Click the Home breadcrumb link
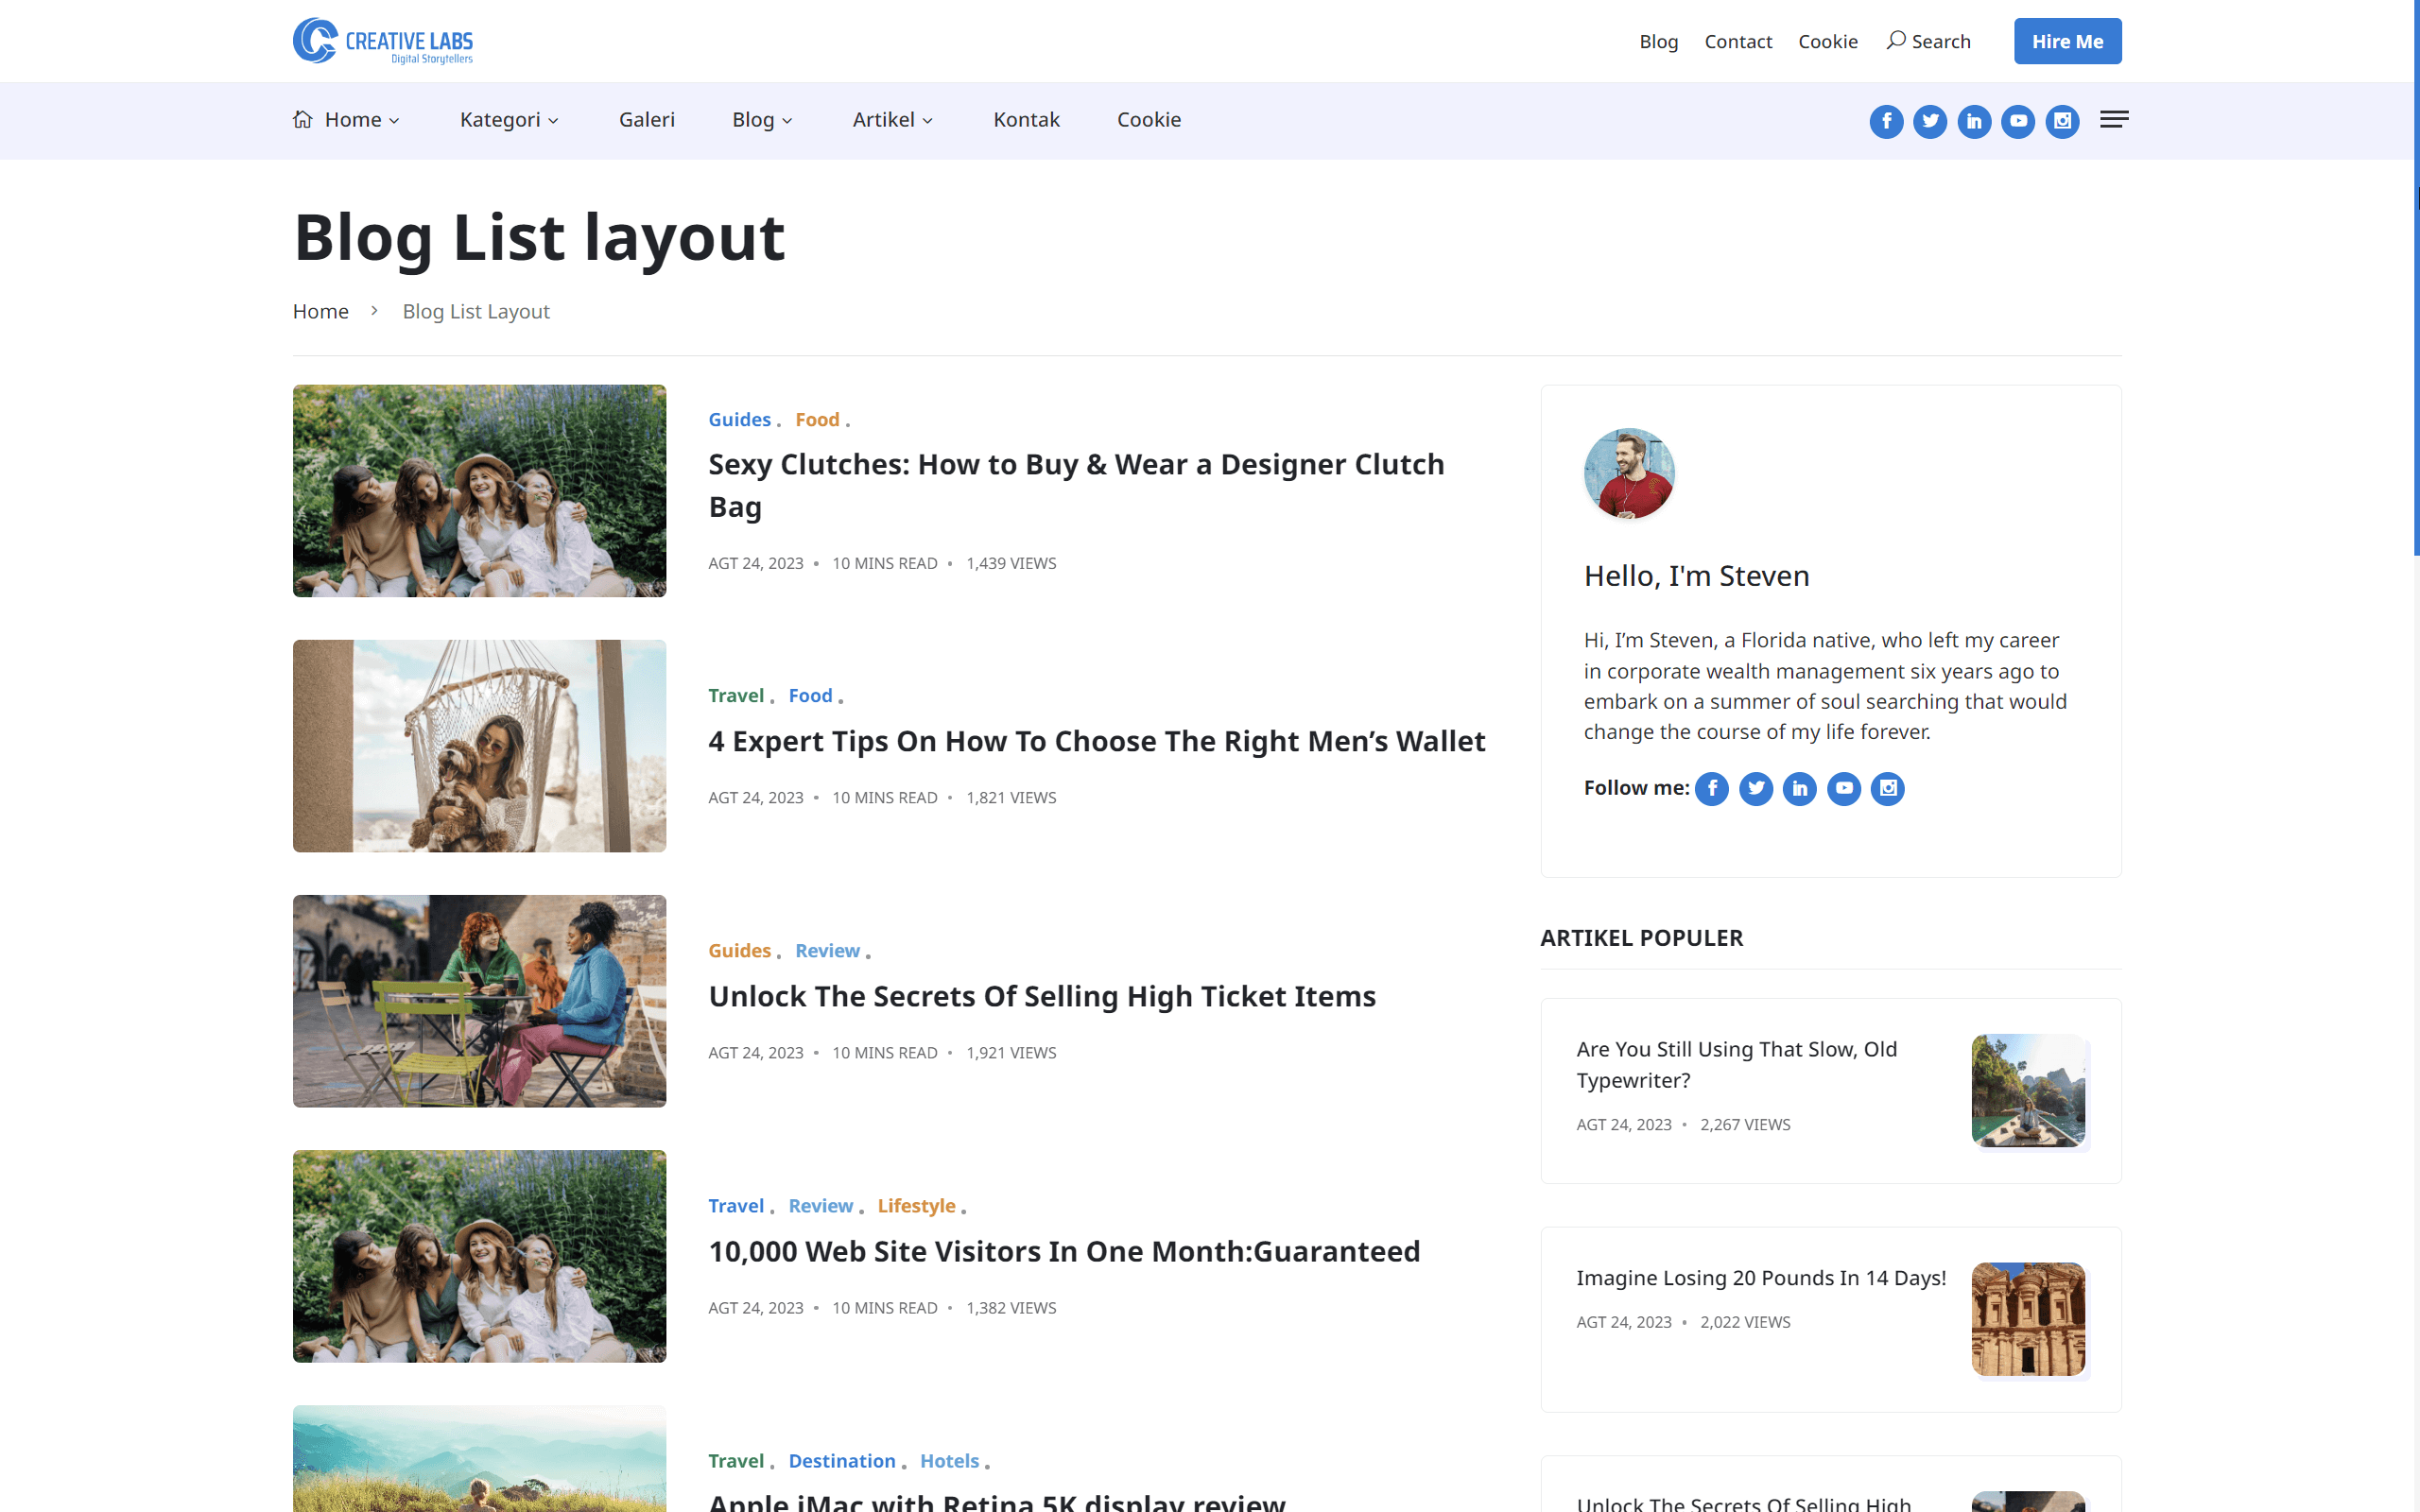Viewport: 2420px width, 1512px height. 320,311
